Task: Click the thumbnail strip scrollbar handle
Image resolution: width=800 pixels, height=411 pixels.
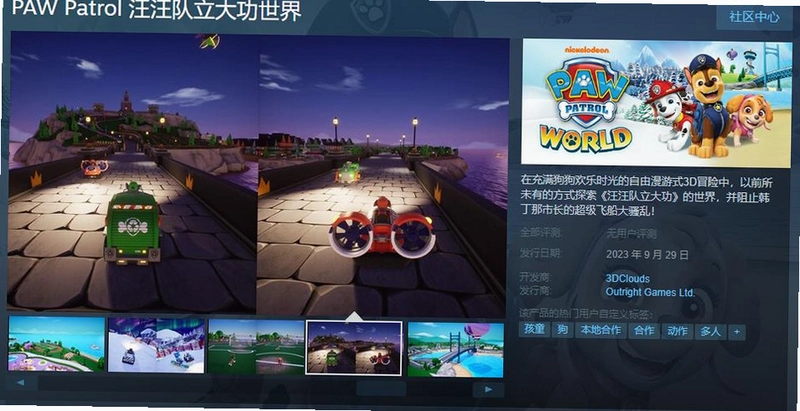Action: pos(381,389)
